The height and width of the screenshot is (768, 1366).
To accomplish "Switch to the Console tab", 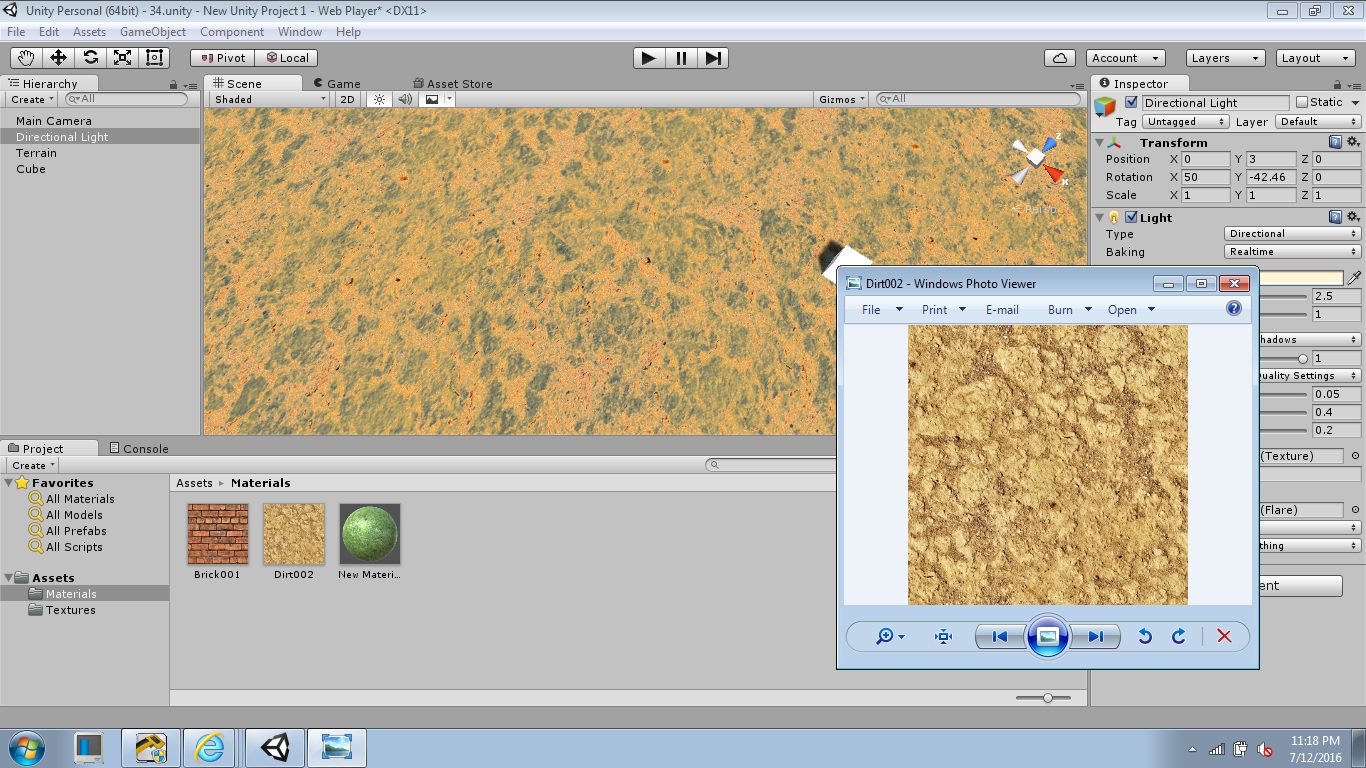I will [138, 448].
